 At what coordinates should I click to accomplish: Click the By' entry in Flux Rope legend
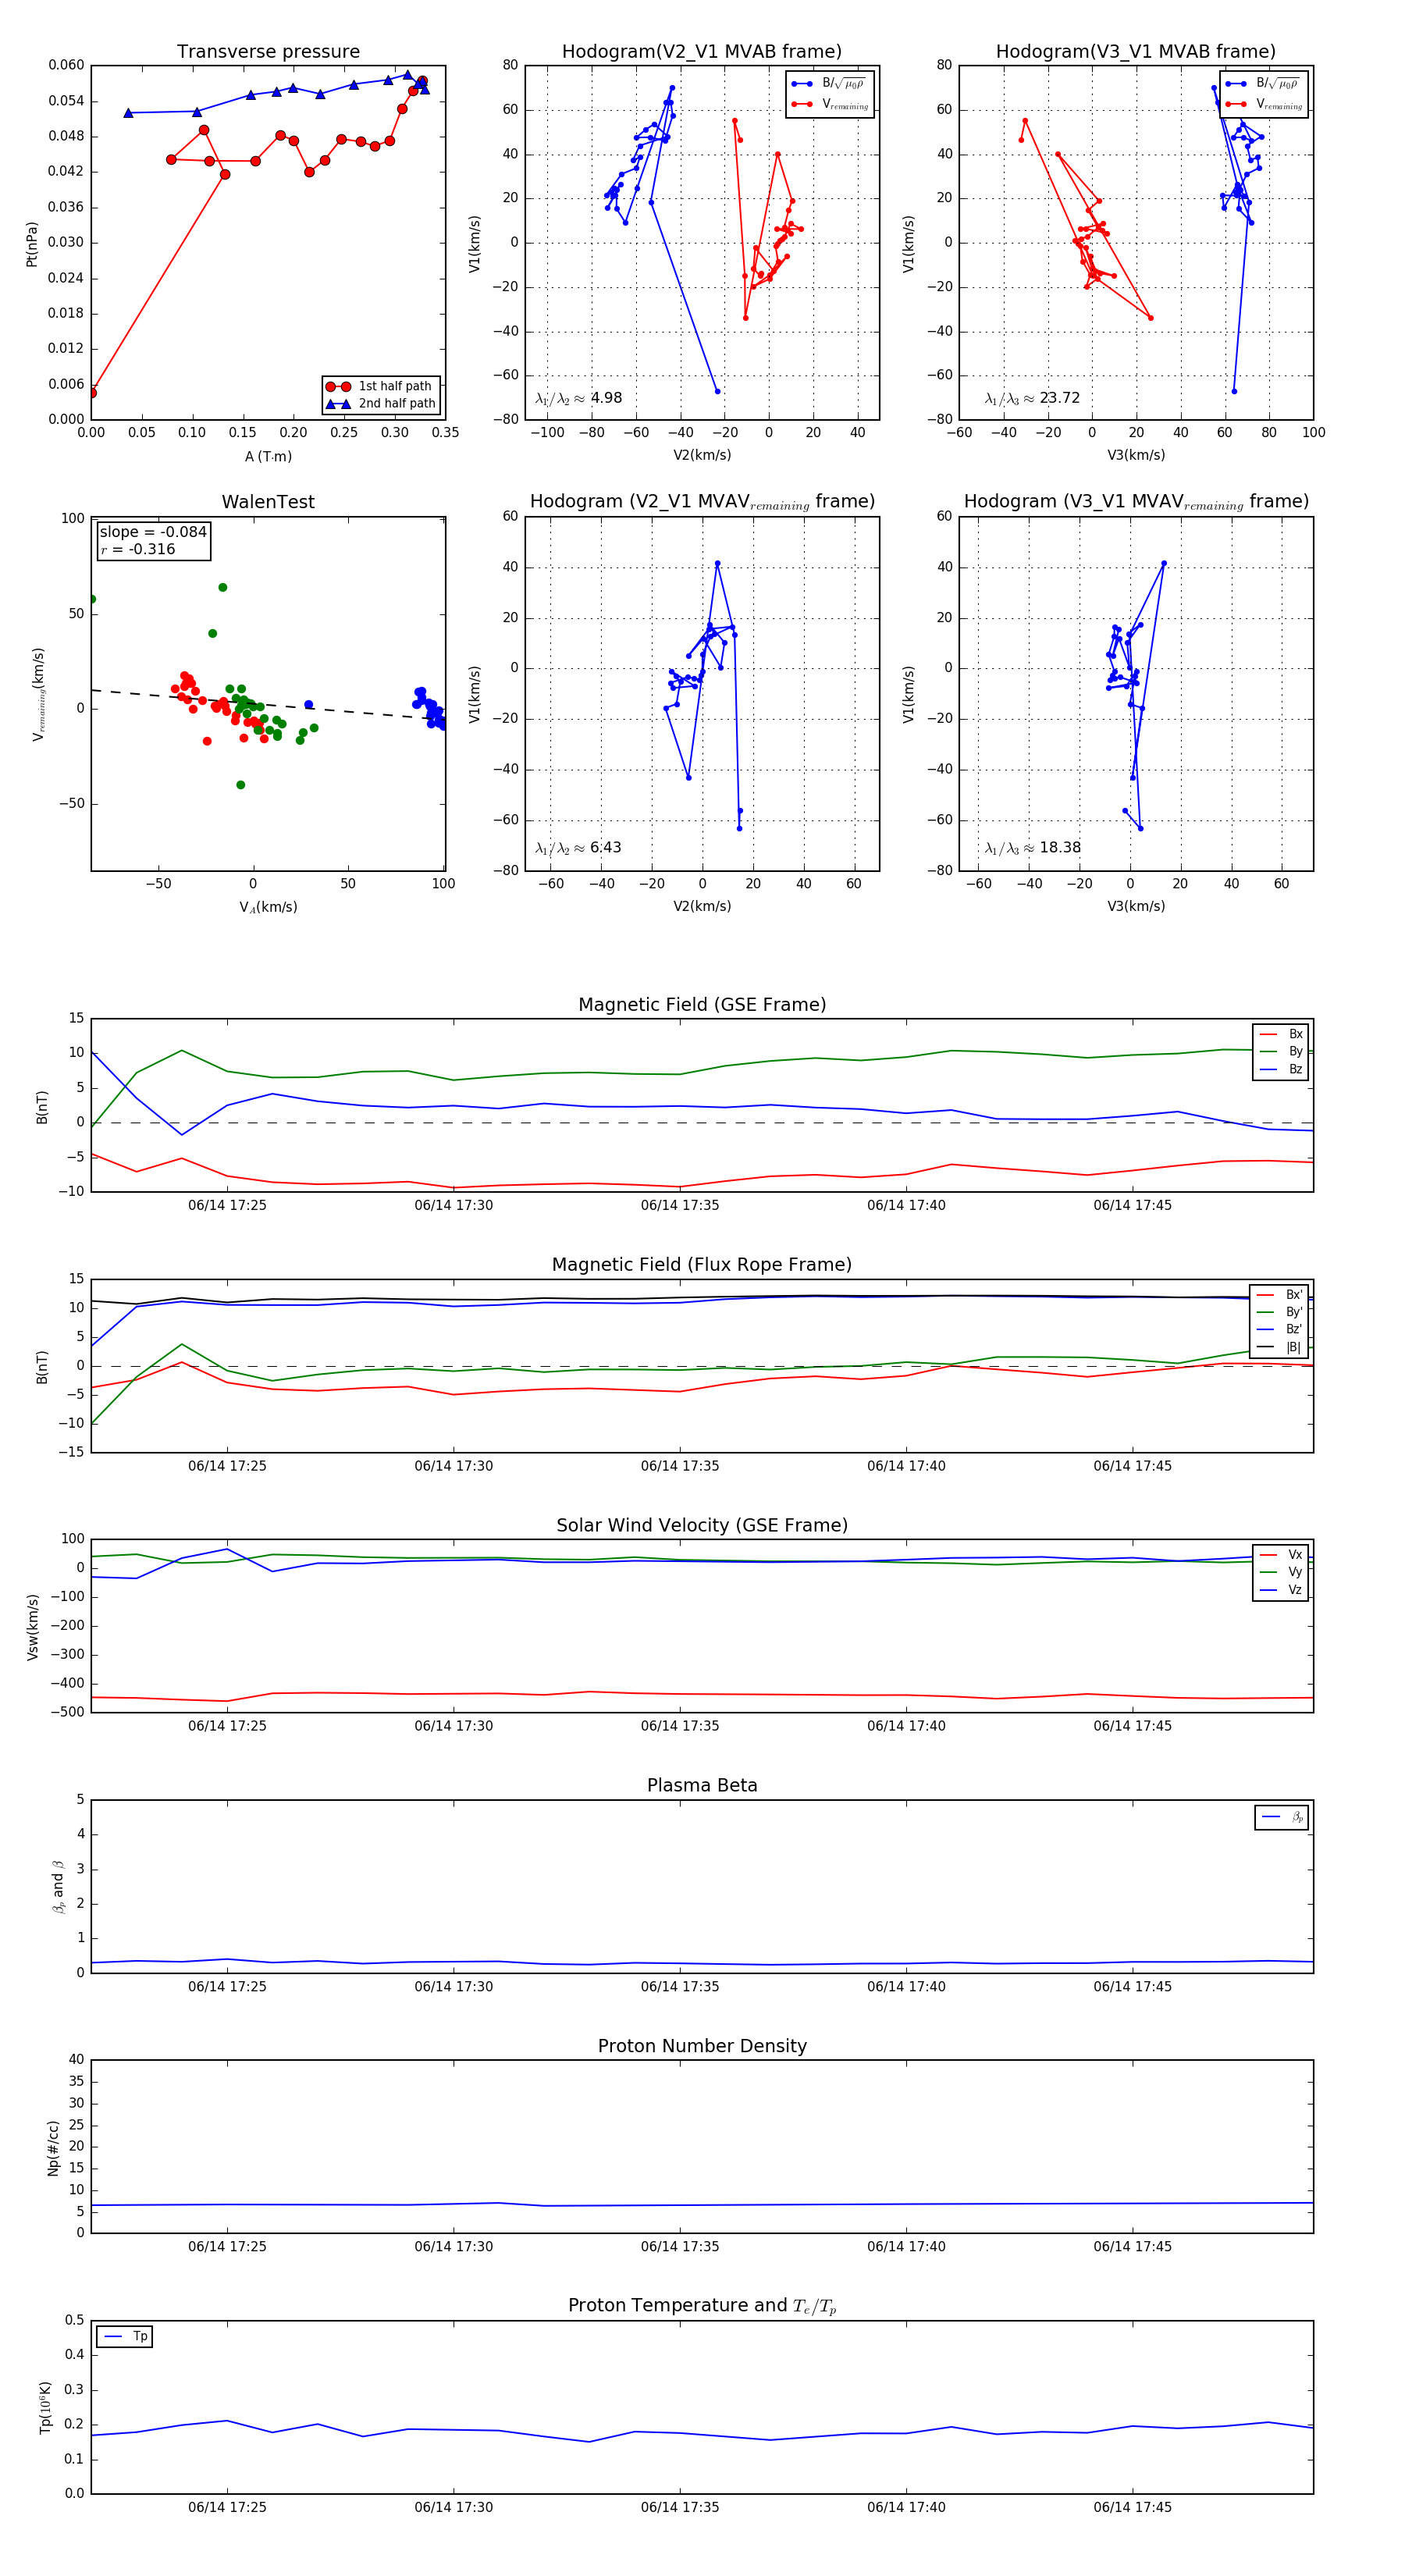(1279, 1312)
